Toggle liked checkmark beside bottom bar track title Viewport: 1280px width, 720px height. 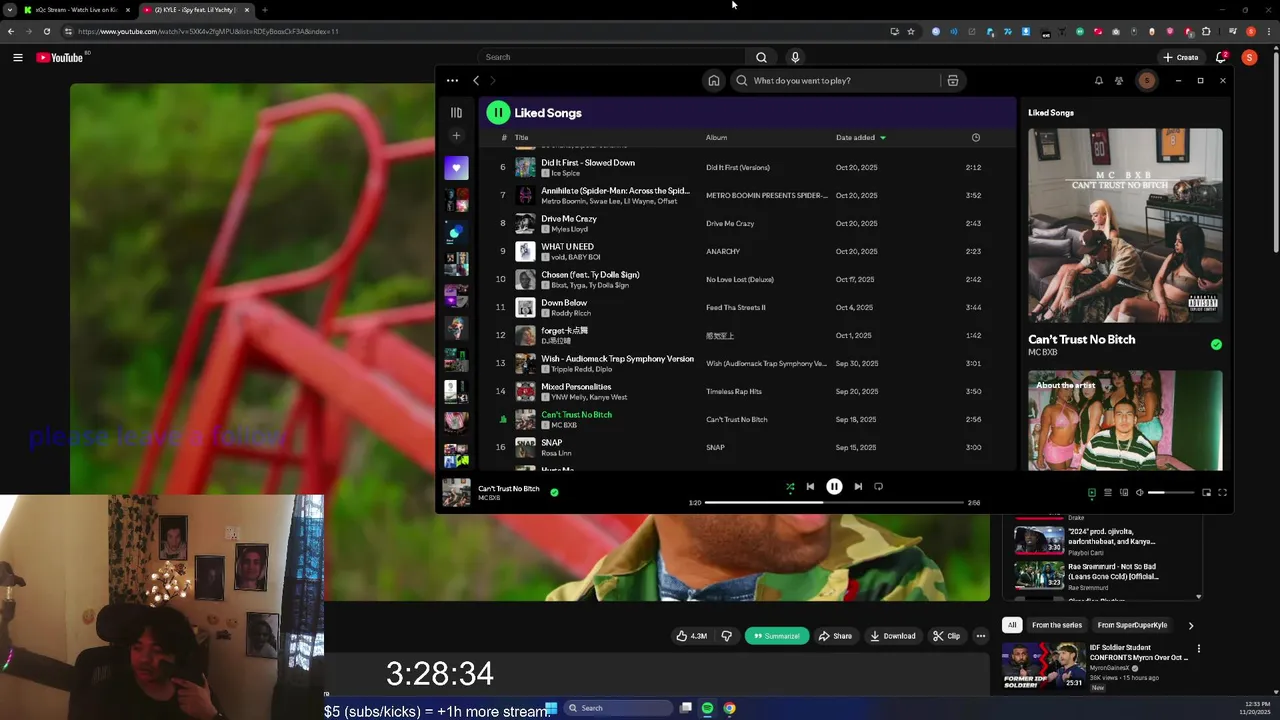[x=554, y=492]
